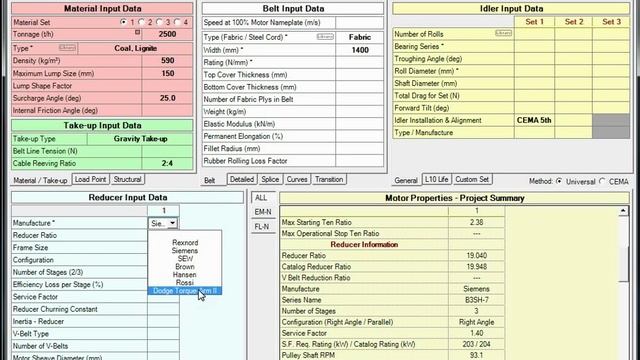The image size is (640, 360).
Task: Switch to the Material / Take-up tab
Action: pos(40,180)
